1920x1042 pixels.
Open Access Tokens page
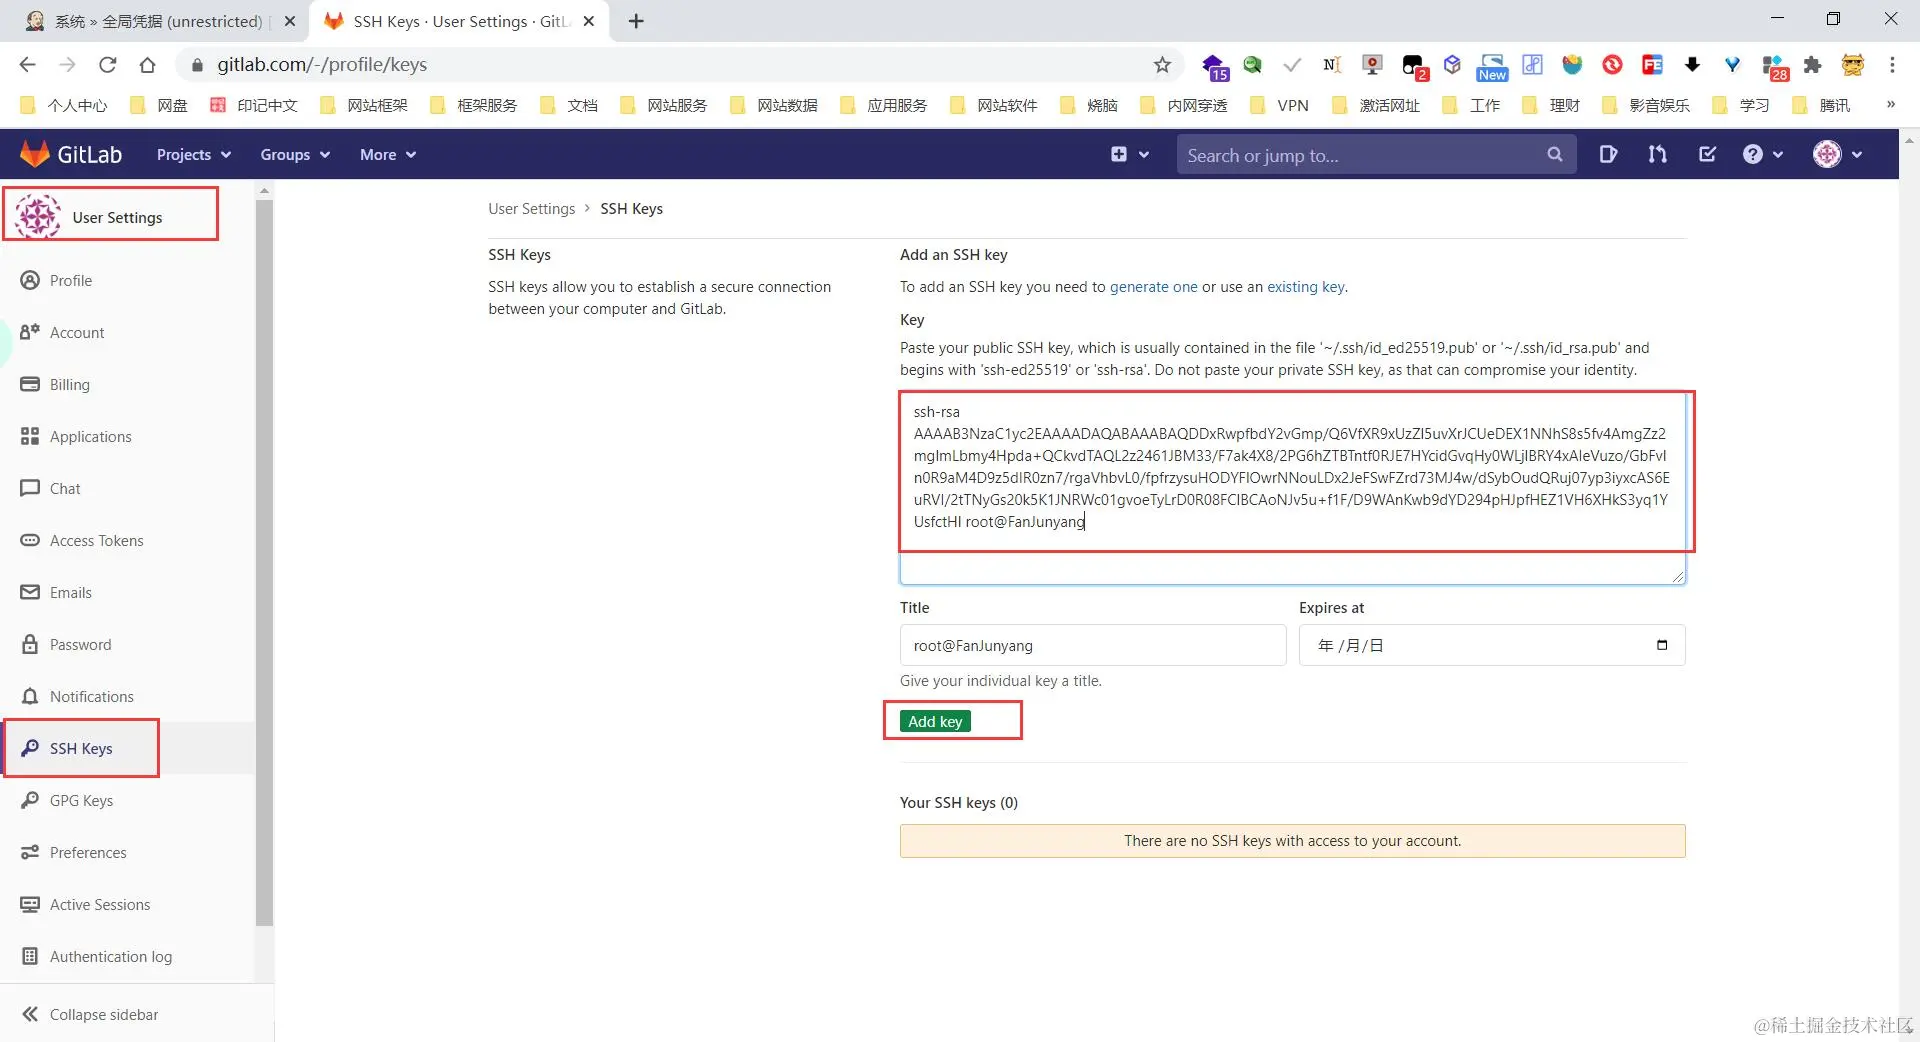[96, 541]
